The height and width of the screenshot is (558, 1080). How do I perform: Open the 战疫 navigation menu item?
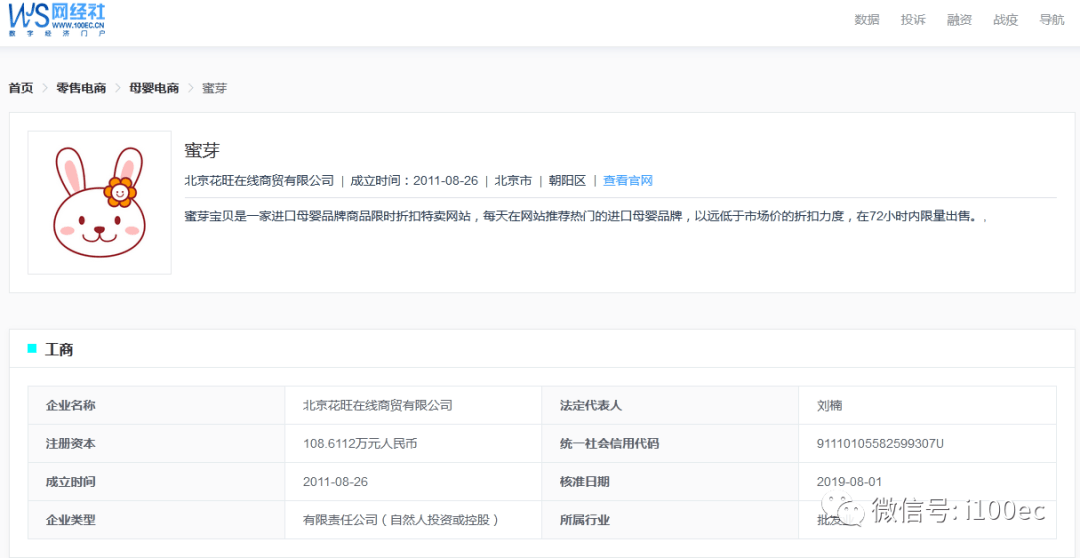[1005, 19]
